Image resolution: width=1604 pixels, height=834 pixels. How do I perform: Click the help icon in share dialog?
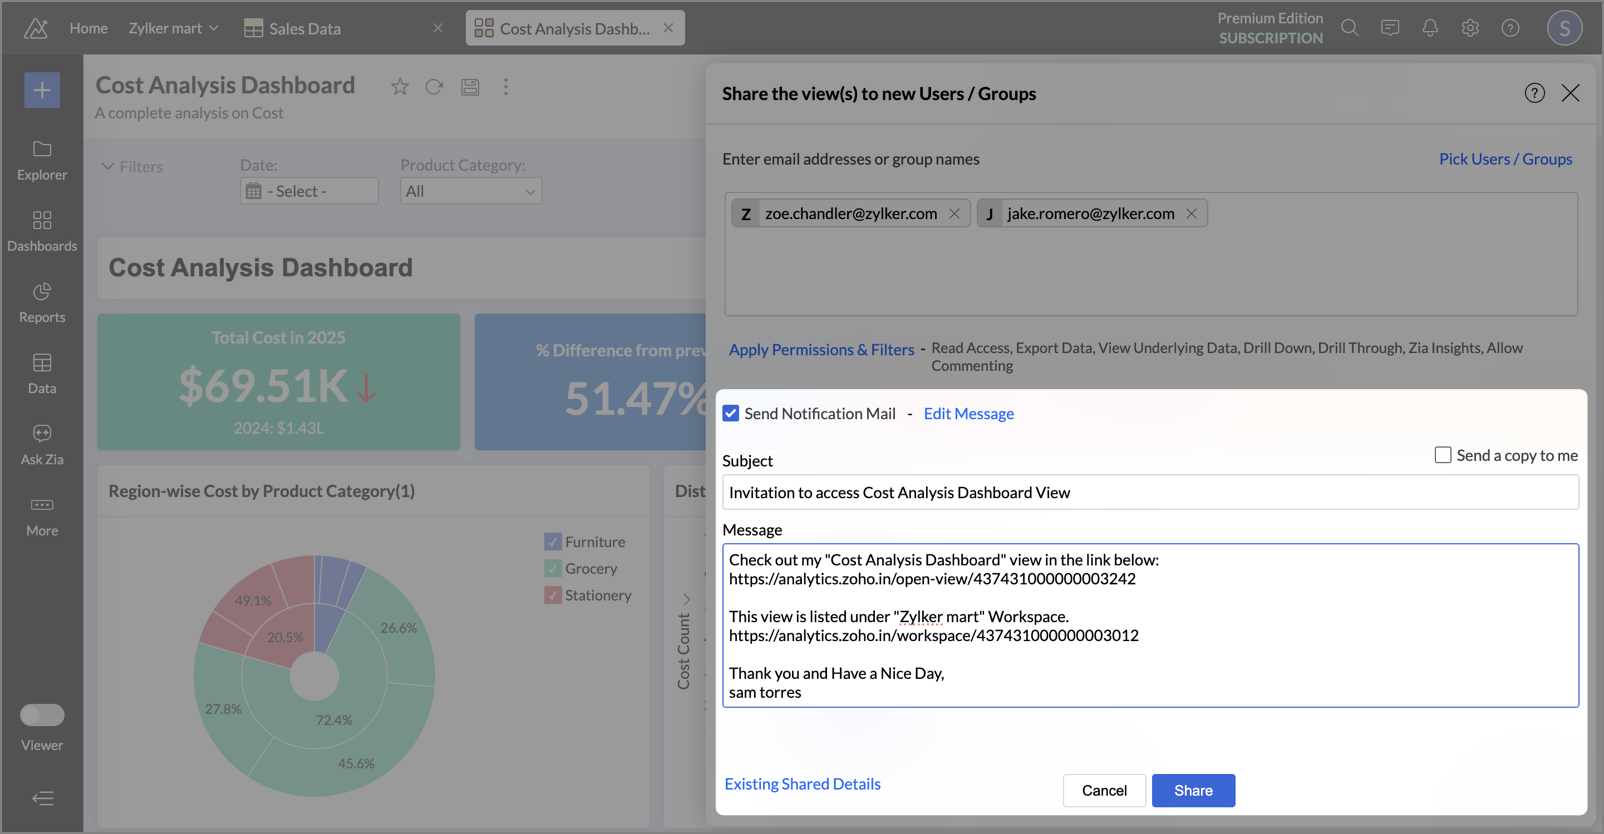[1534, 93]
